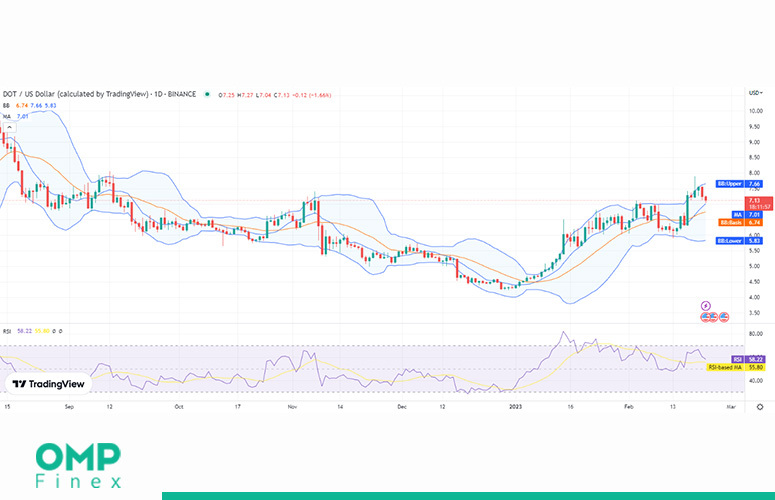Click the BB:Lower 5.83 price label
The image size is (775, 500).
(739, 241)
